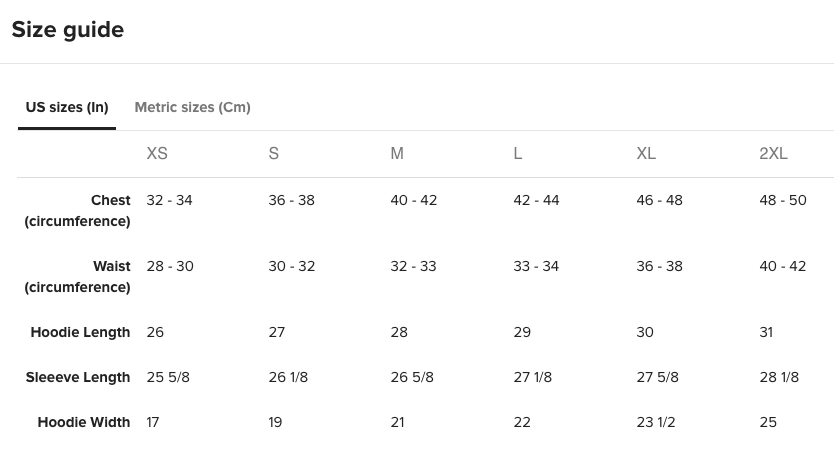834x457 pixels.
Task: Click the Waist (circumference) row label
Action: pyautogui.click(x=78, y=277)
